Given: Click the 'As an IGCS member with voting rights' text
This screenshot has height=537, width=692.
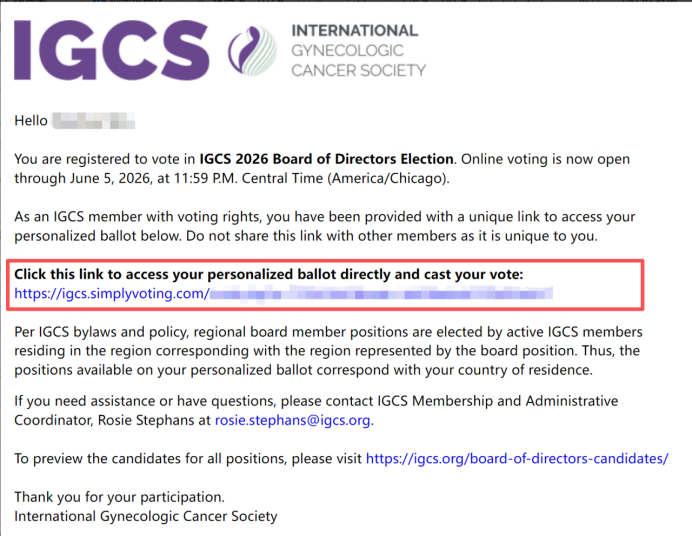Looking at the screenshot, I should [138, 217].
